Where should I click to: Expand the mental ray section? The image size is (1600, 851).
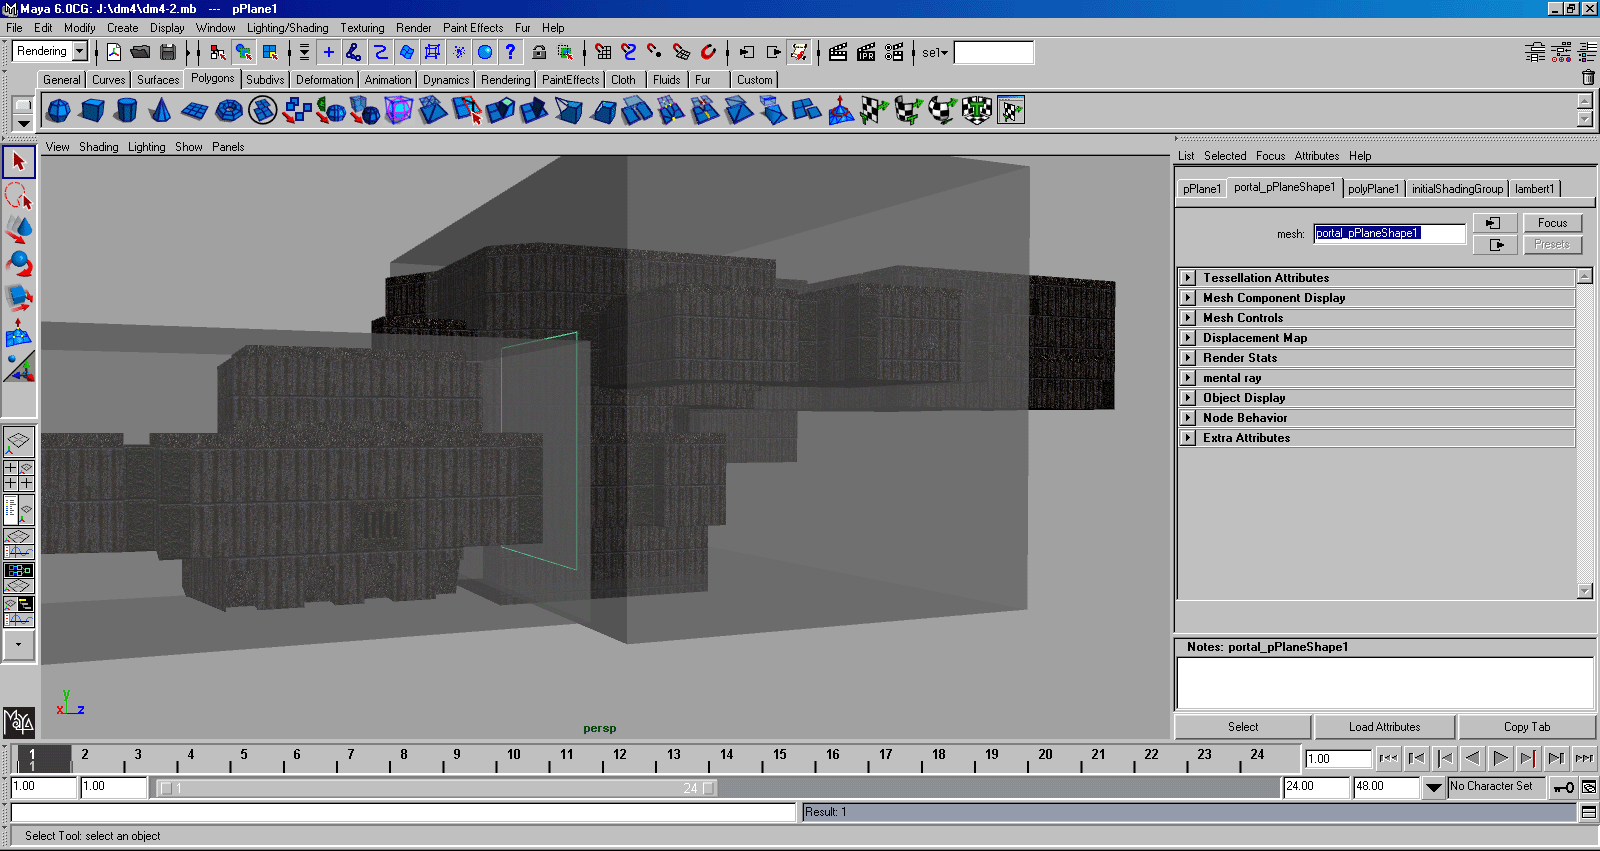click(x=1188, y=378)
